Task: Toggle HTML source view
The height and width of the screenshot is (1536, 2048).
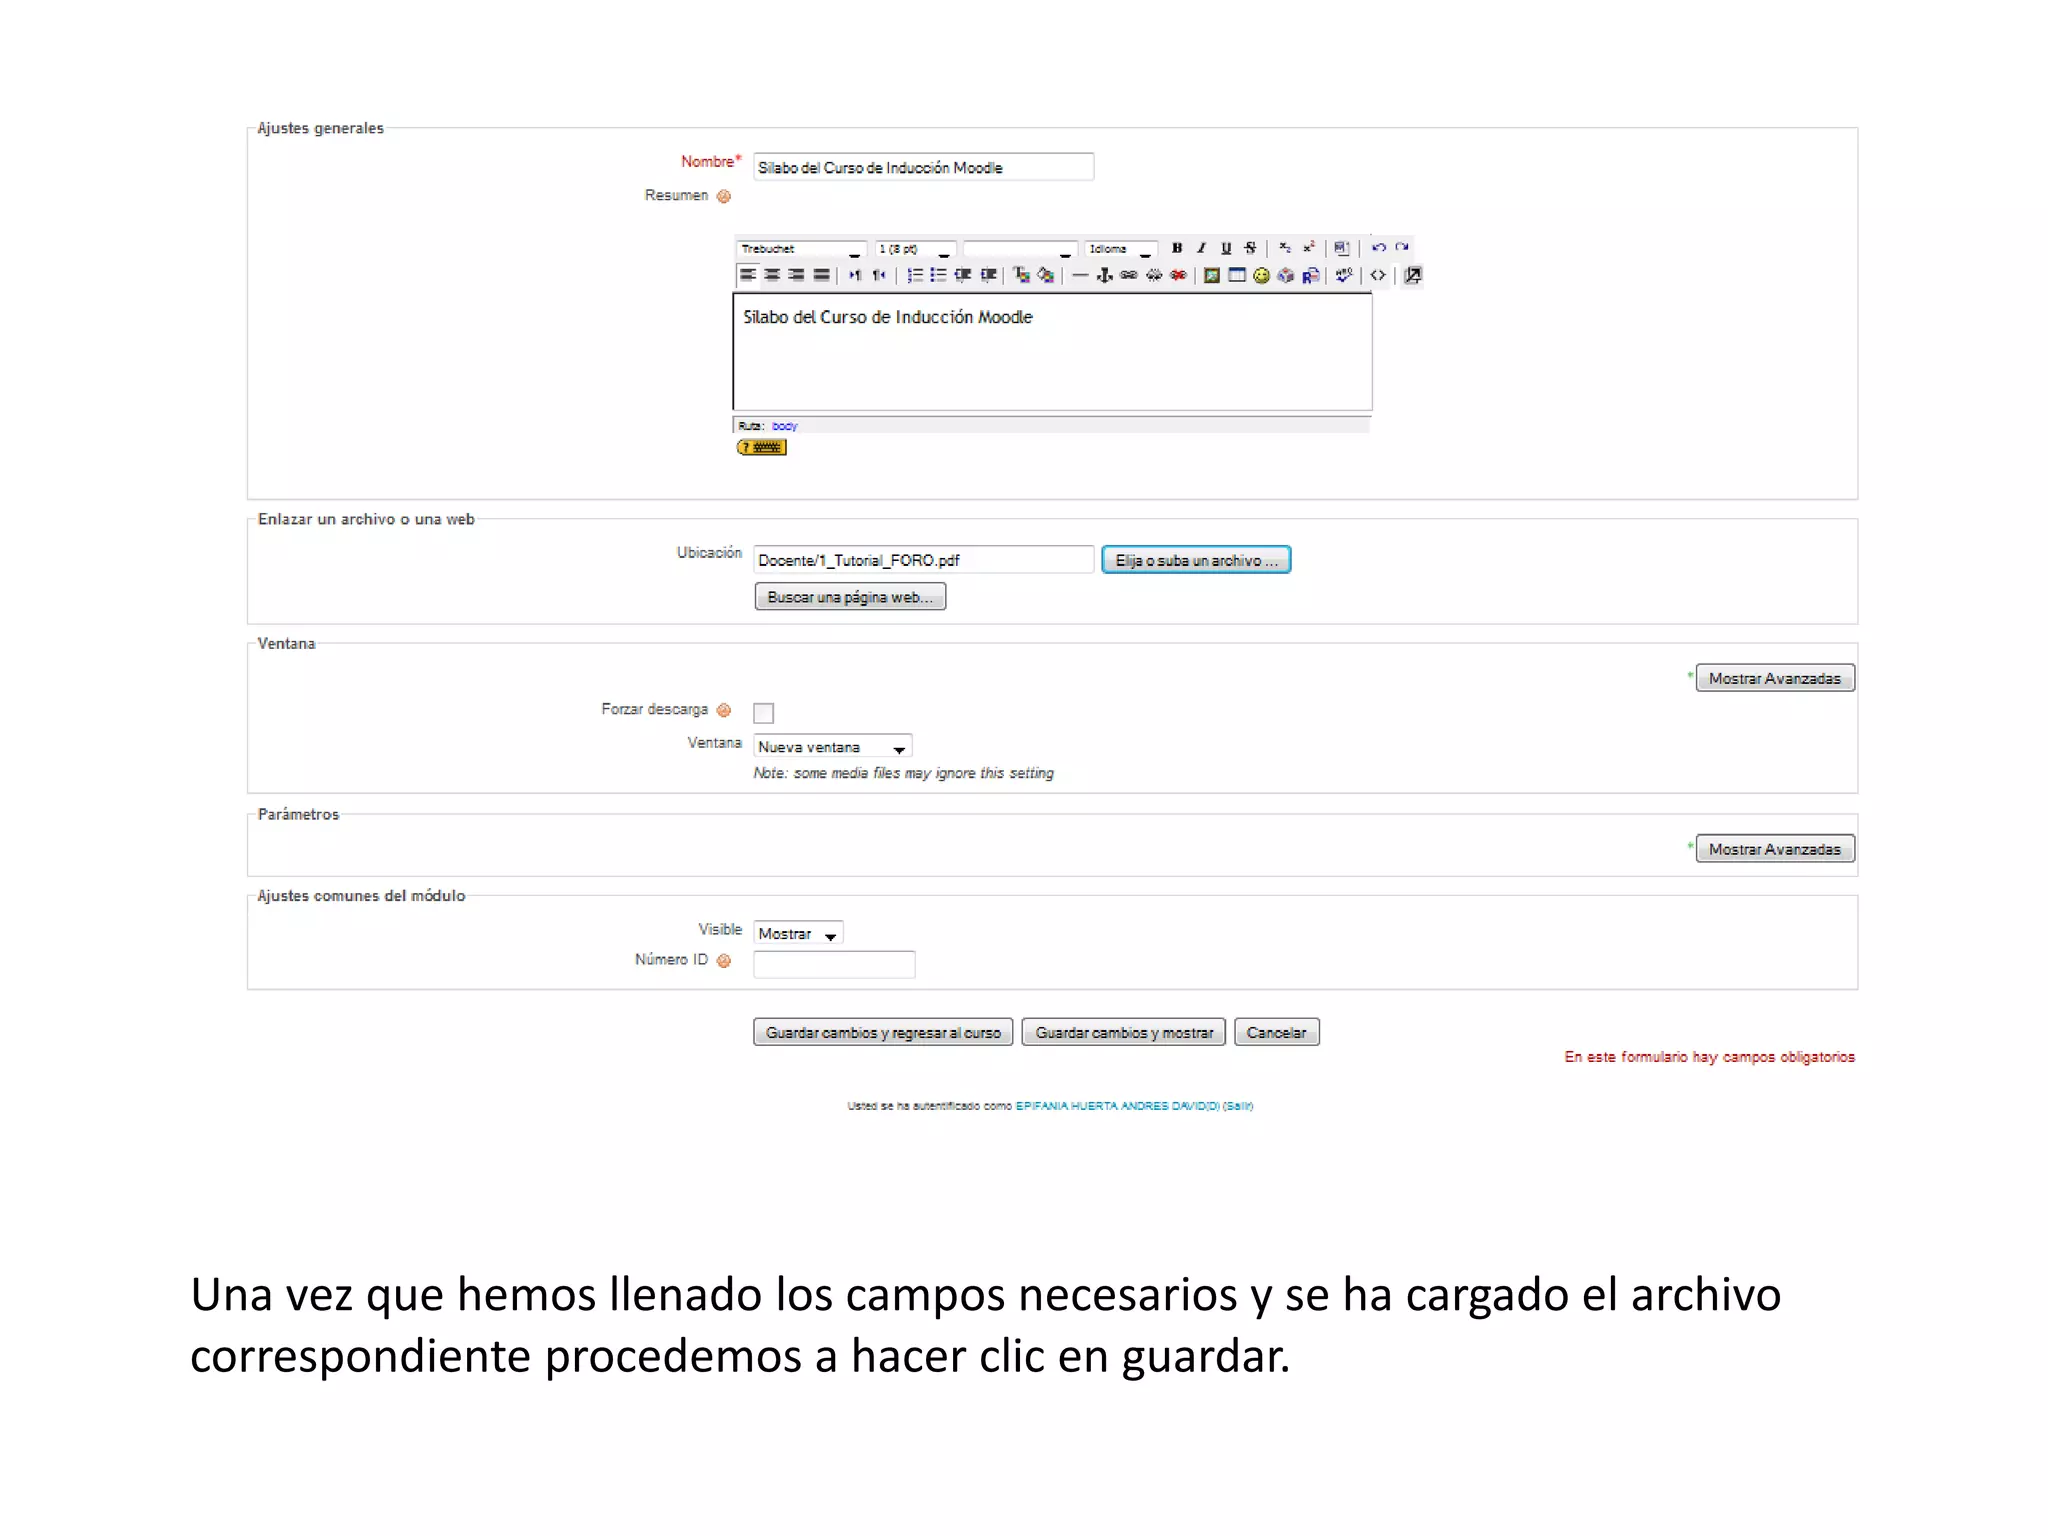Action: (1378, 275)
